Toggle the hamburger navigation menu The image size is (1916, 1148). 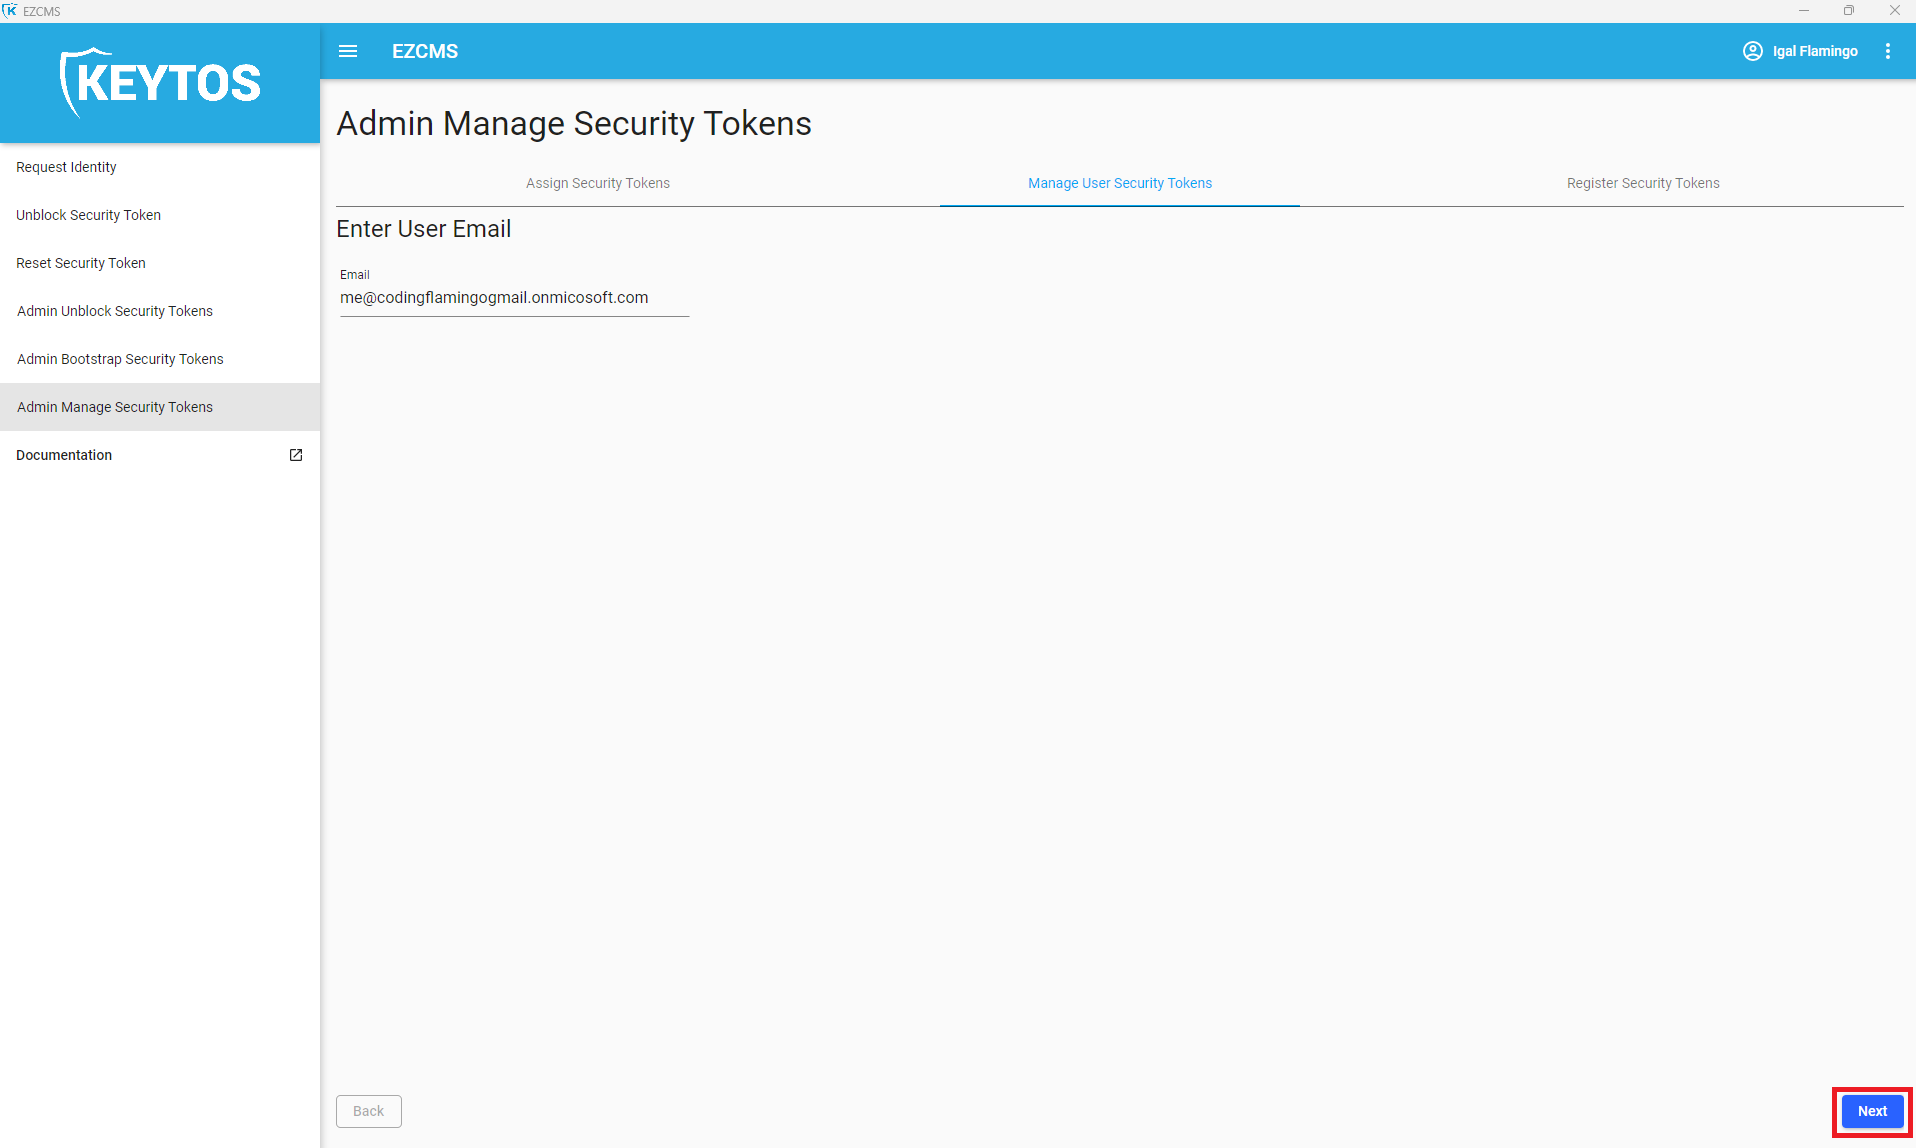click(x=348, y=51)
